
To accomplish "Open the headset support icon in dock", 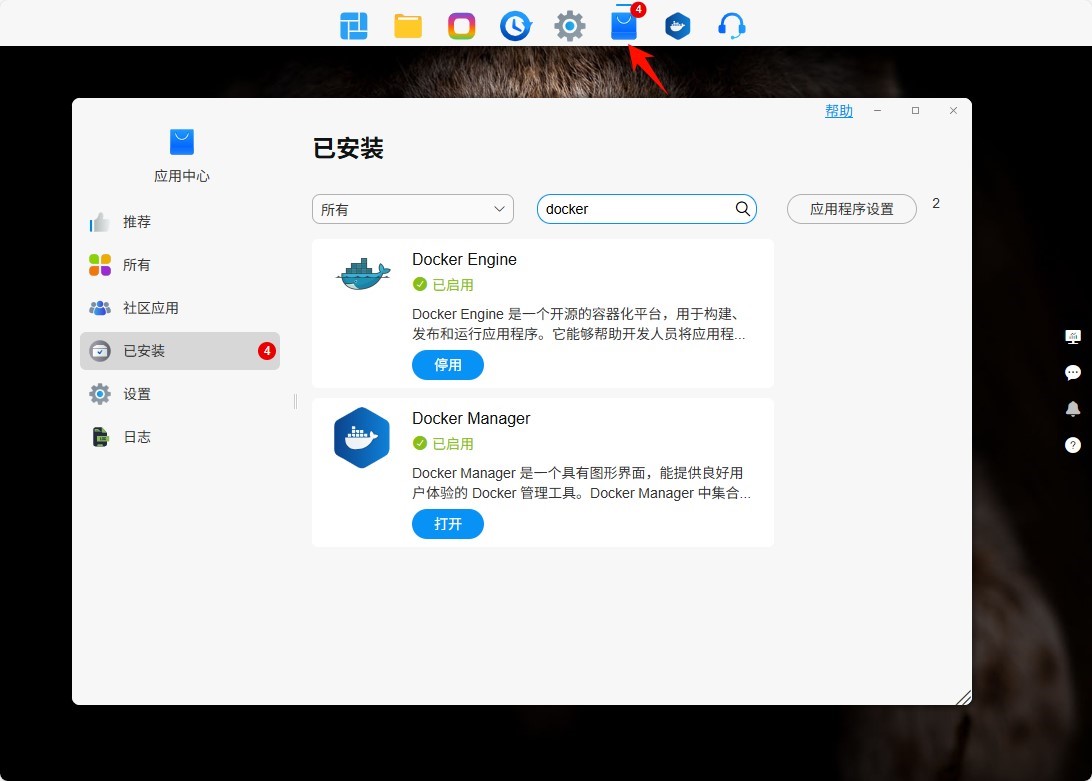I will 731,26.
